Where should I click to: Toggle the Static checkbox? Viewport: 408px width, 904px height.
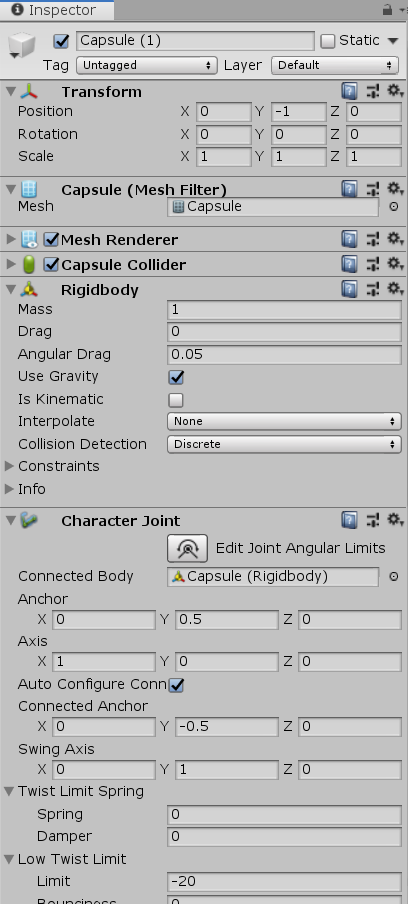328,41
